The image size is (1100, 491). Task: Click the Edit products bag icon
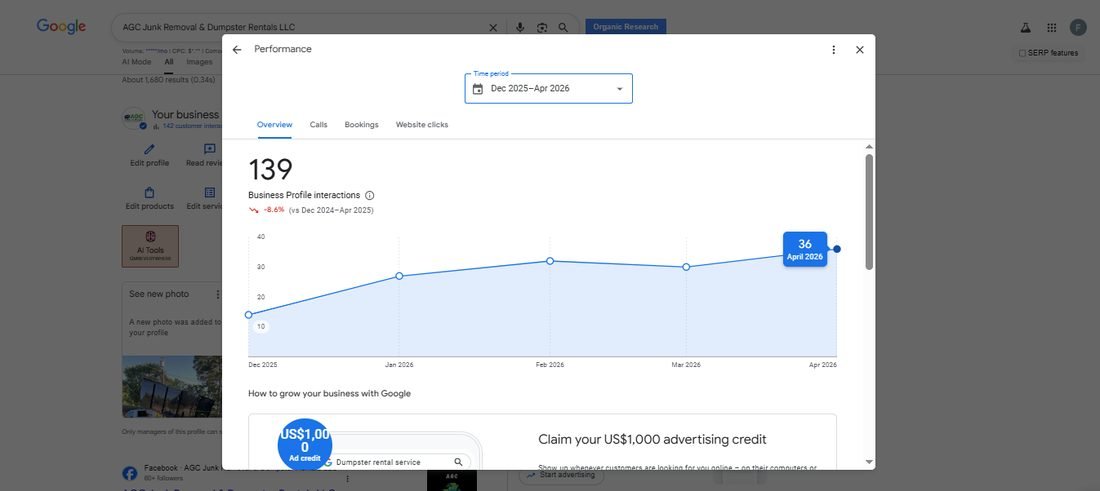point(149,192)
